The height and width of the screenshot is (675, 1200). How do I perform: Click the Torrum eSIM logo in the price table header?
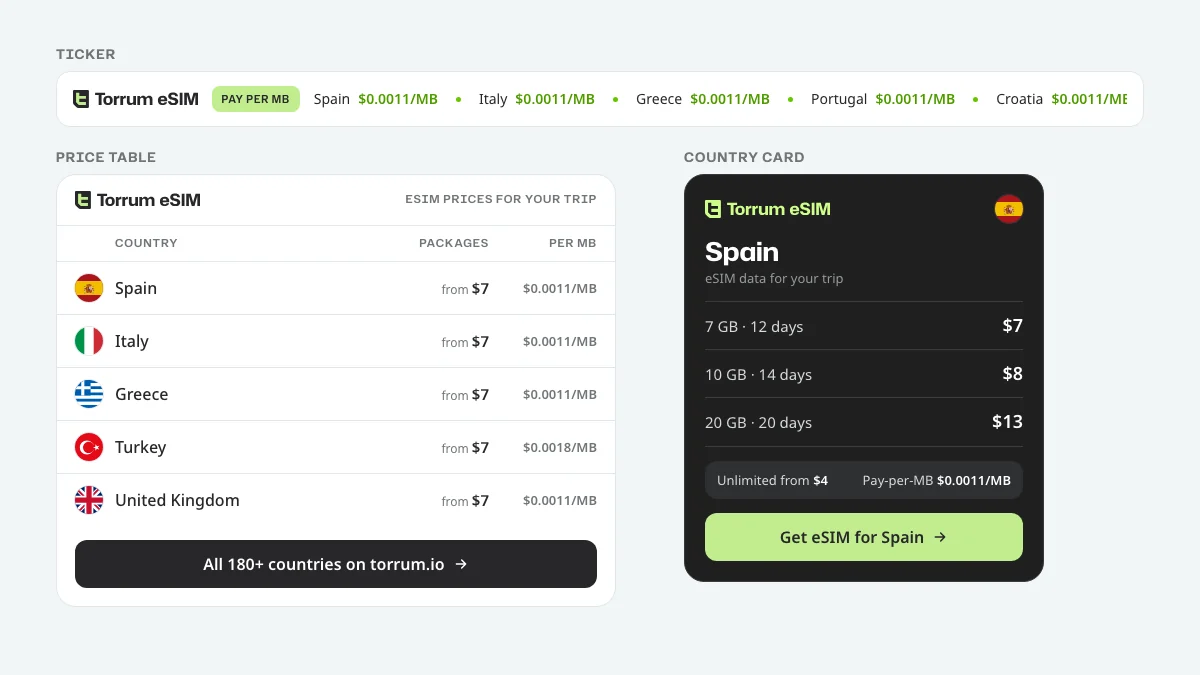pos(138,200)
